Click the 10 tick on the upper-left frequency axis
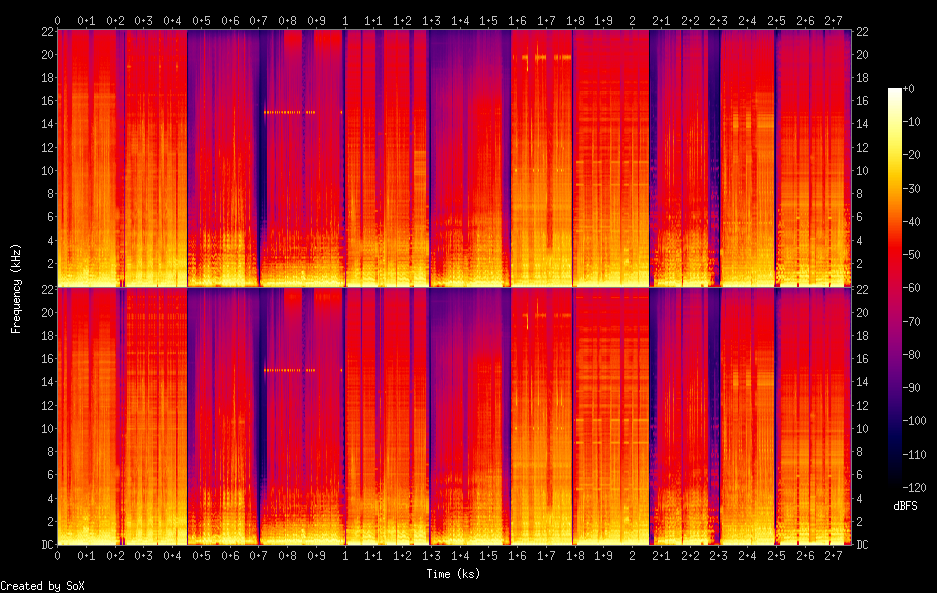The width and height of the screenshot is (937, 593). coord(44,170)
